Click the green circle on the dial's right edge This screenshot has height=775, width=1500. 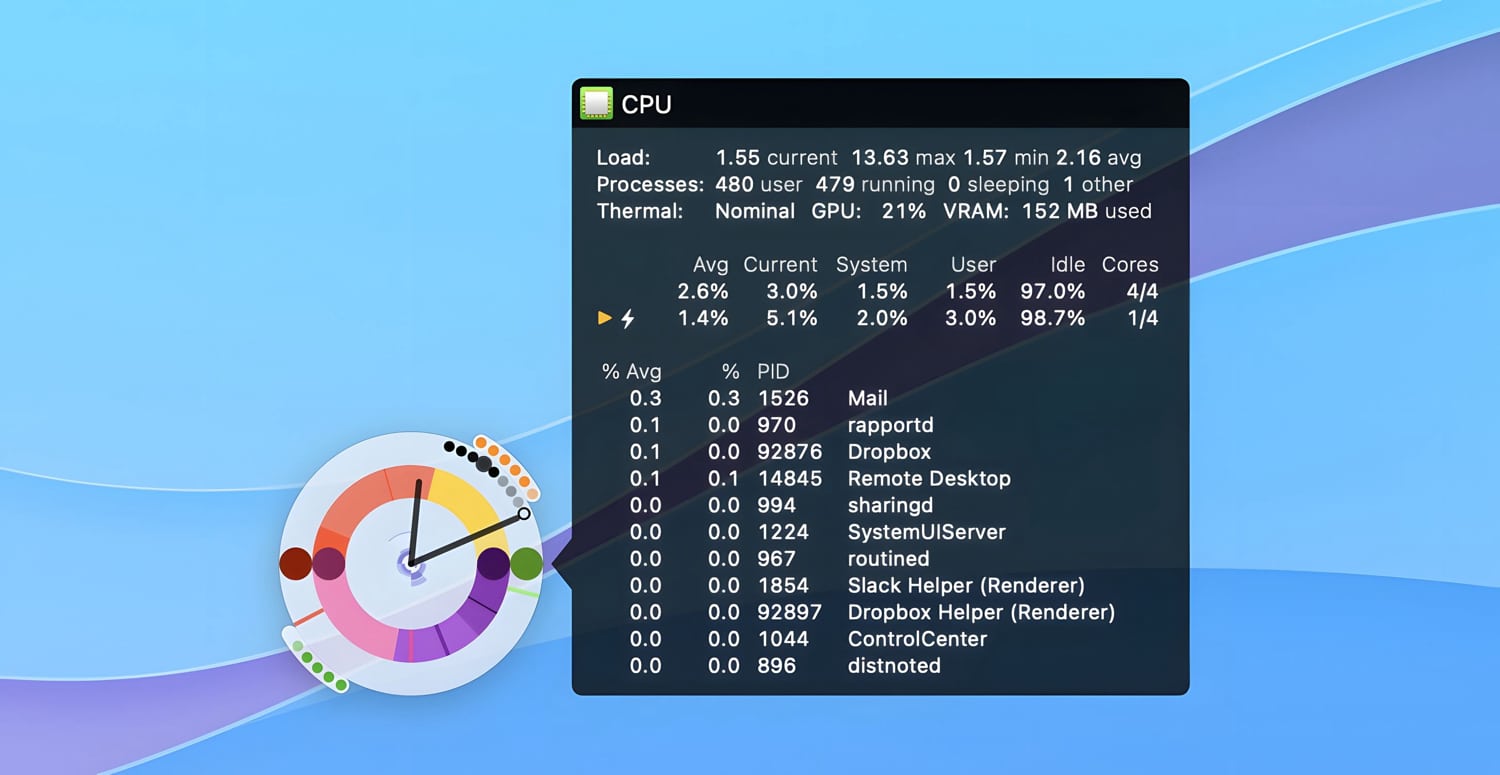[526, 563]
